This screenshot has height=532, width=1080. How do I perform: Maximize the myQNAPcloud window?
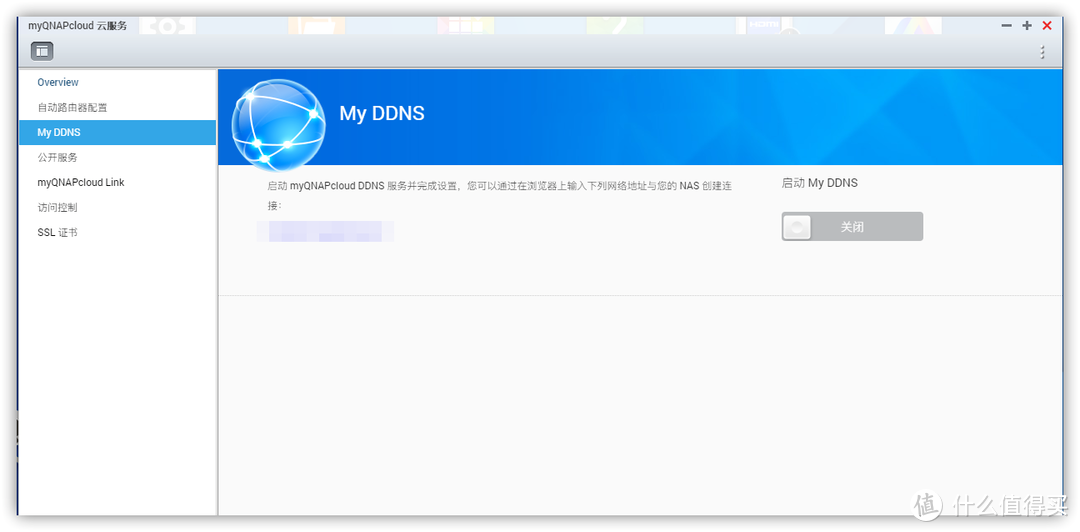[x=1027, y=25]
